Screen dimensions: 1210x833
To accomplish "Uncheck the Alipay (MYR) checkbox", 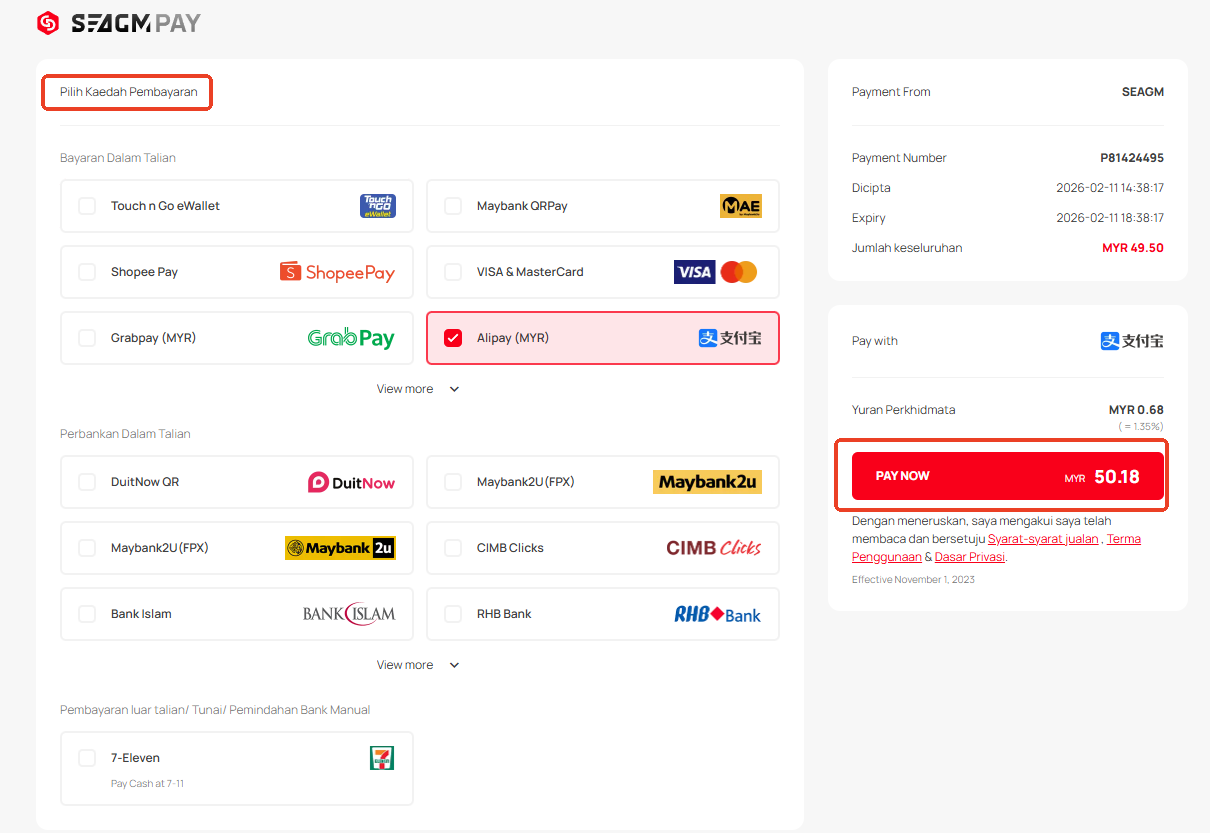I will pos(453,338).
